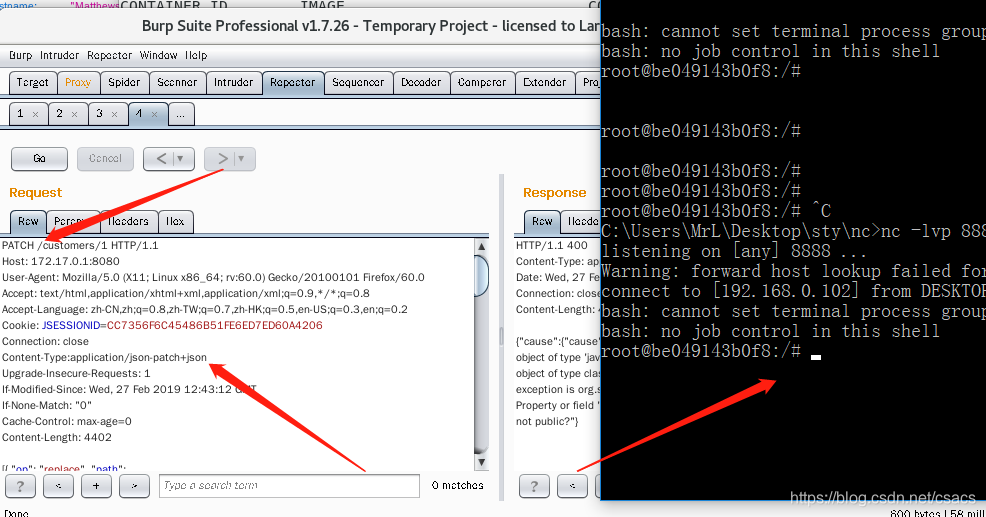Click the User-Agent header line

coord(213,277)
